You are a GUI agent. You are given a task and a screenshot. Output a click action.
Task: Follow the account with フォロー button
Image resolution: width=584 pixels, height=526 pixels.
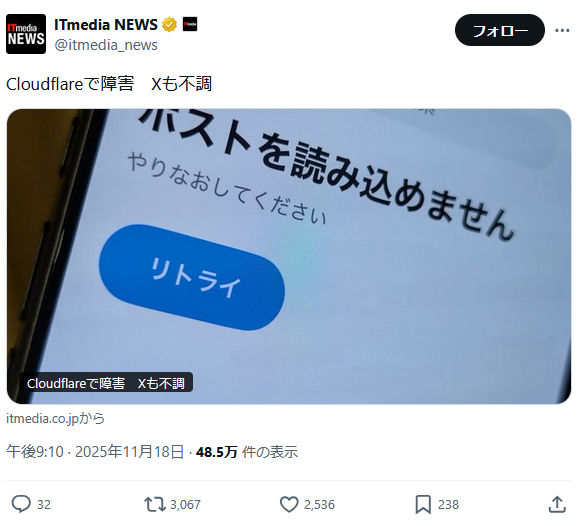[x=500, y=30]
